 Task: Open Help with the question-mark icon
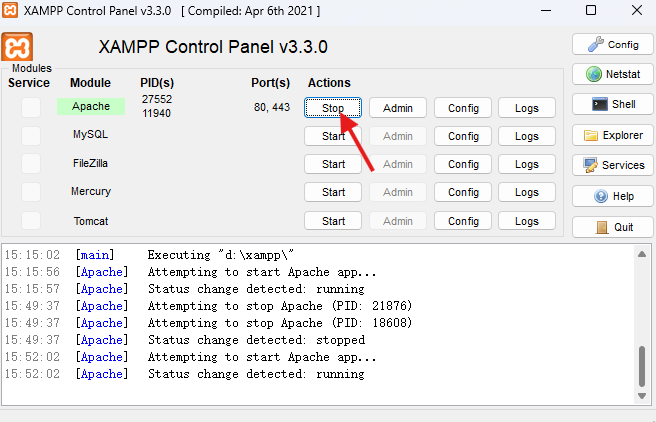tap(612, 196)
